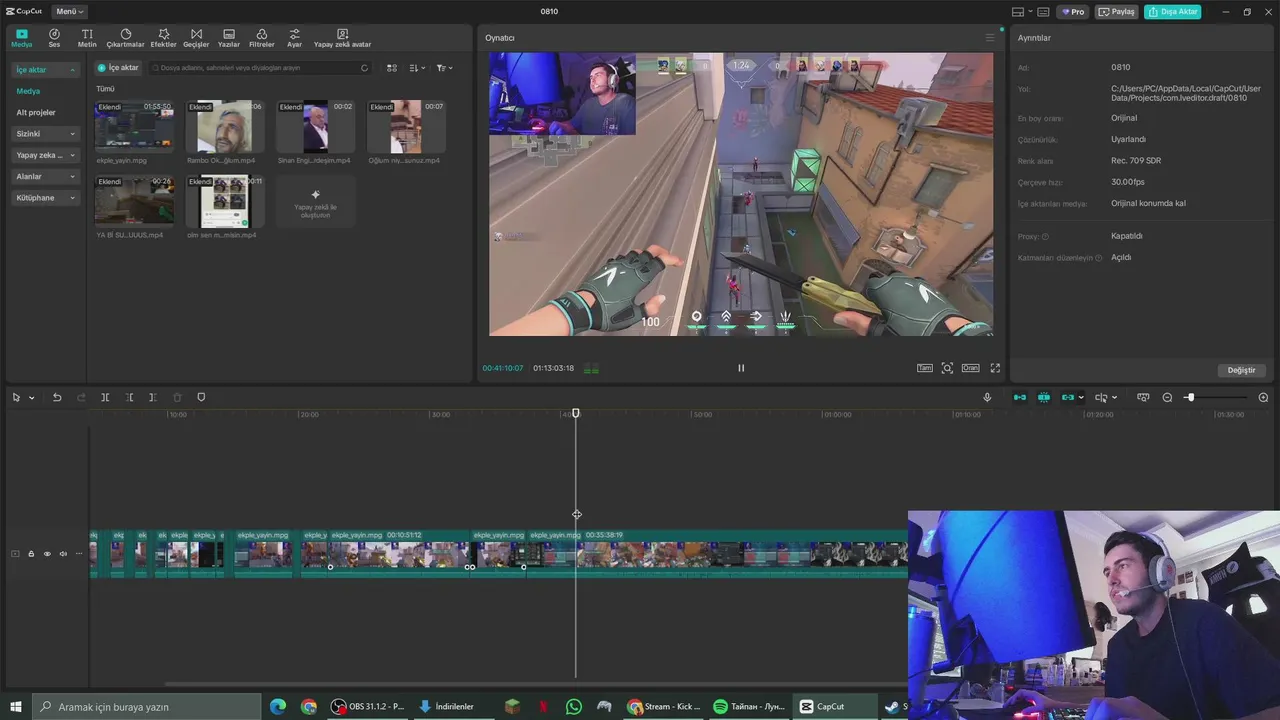
Task: Open the media filter dropdown
Action: pos(444,68)
